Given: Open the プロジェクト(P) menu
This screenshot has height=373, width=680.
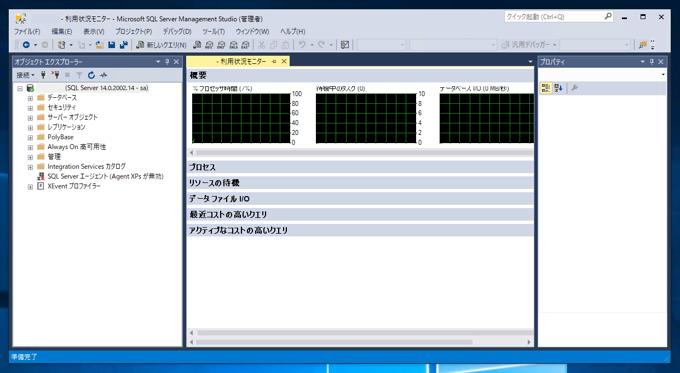Looking at the screenshot, I should pos(134,32).
